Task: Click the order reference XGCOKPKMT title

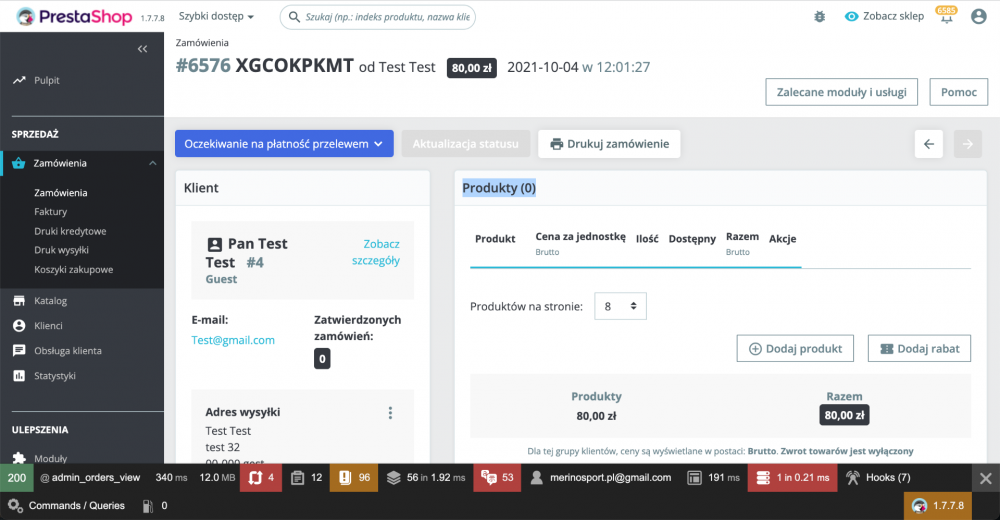Action: click(x=294, y=66)
